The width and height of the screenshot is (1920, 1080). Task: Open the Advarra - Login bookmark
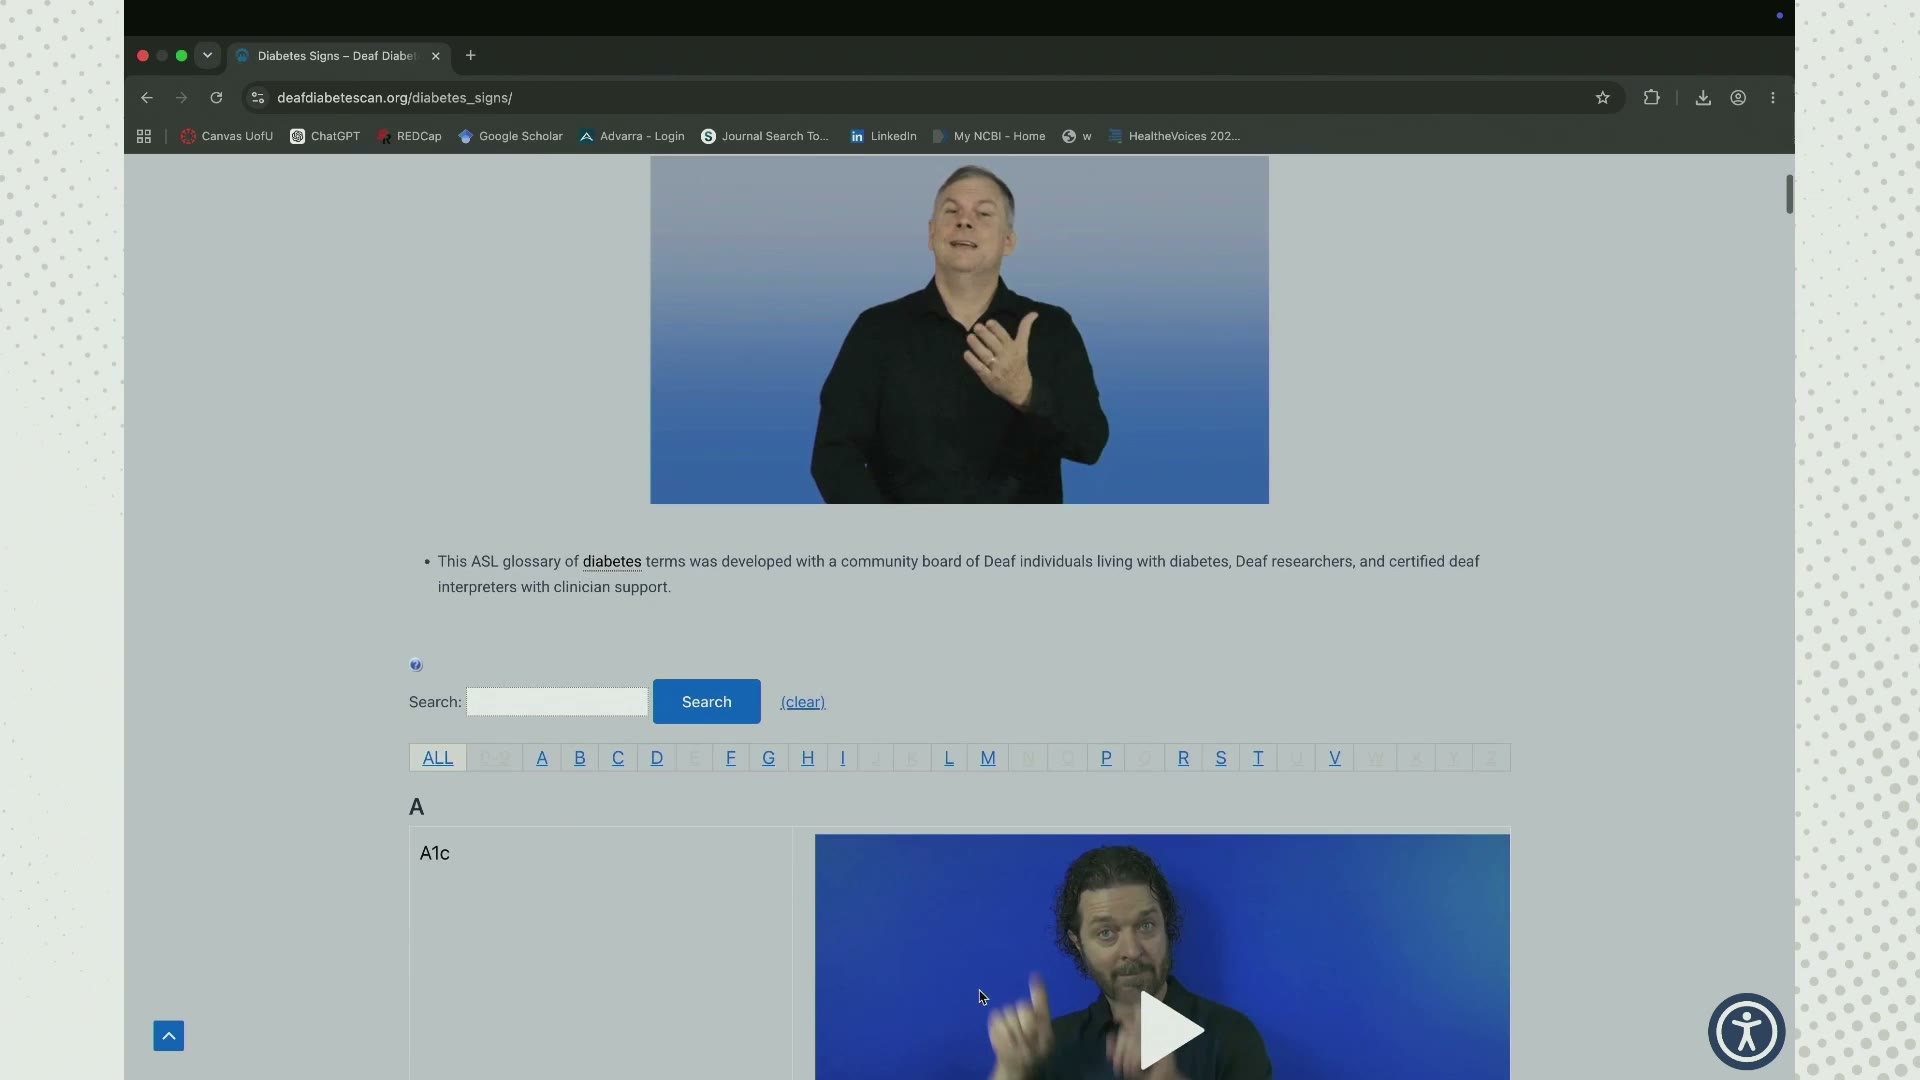pos(632,136)
